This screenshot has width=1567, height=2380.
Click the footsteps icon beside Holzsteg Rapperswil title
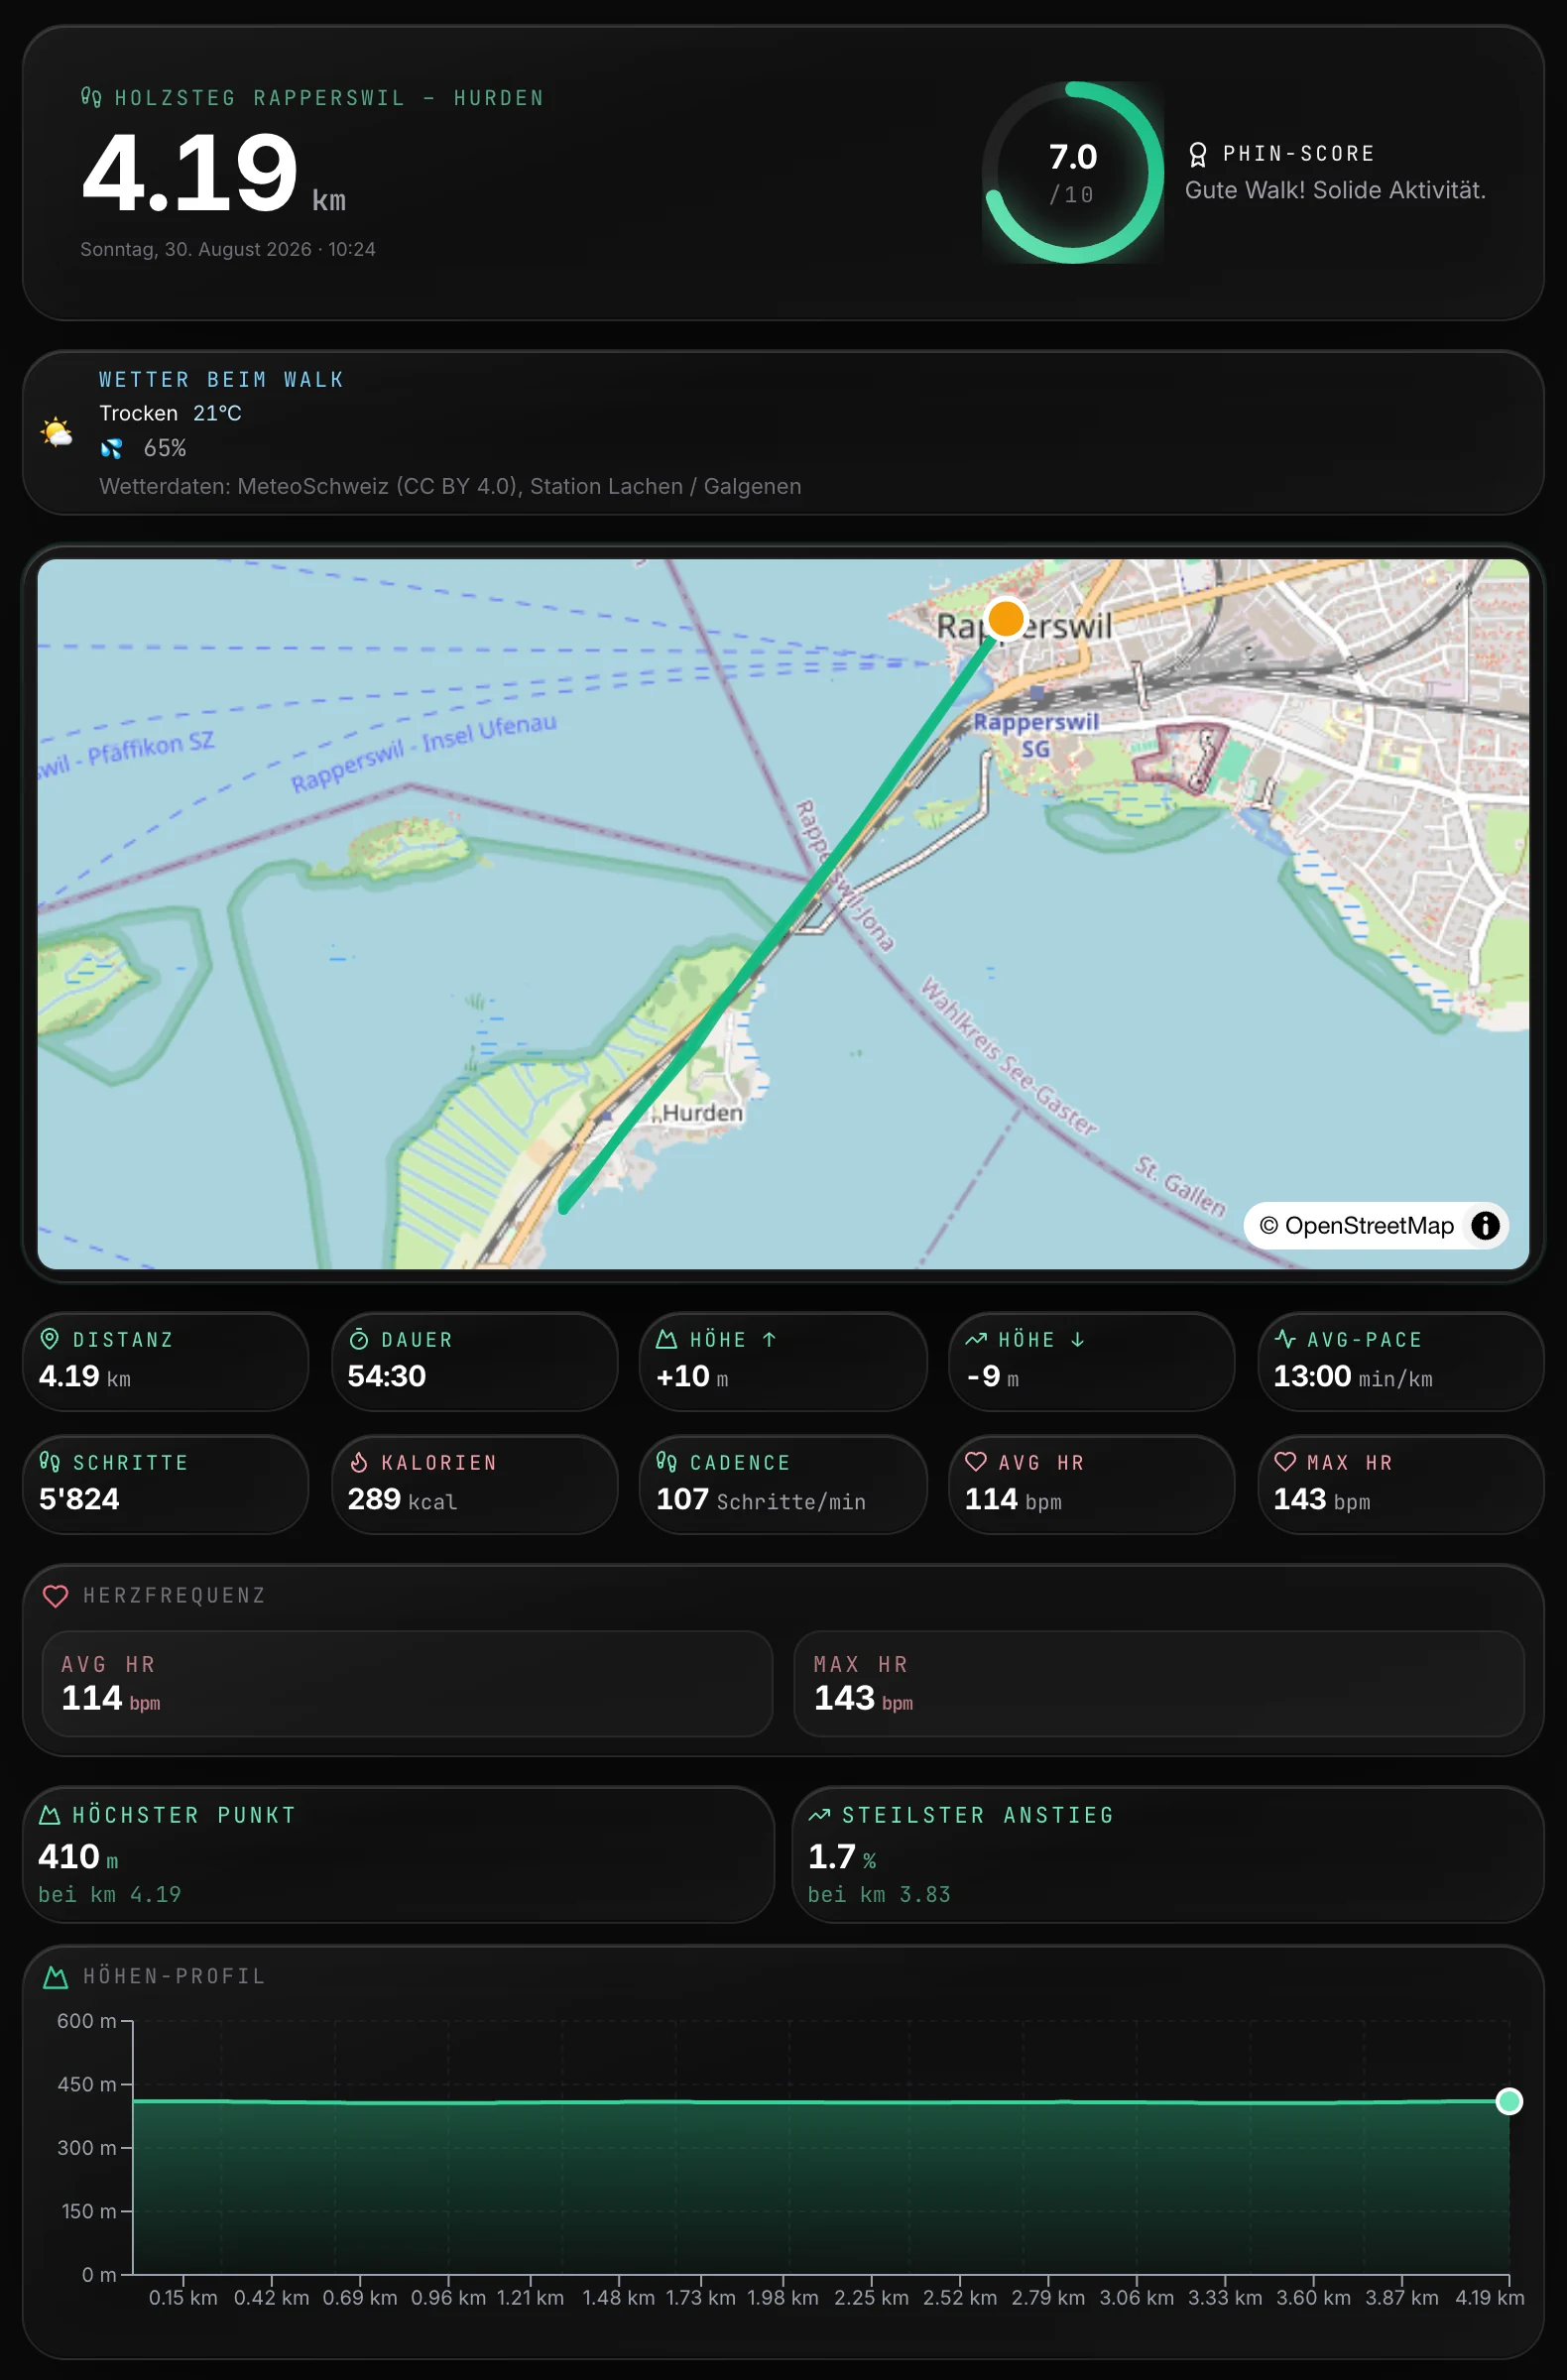91,97
